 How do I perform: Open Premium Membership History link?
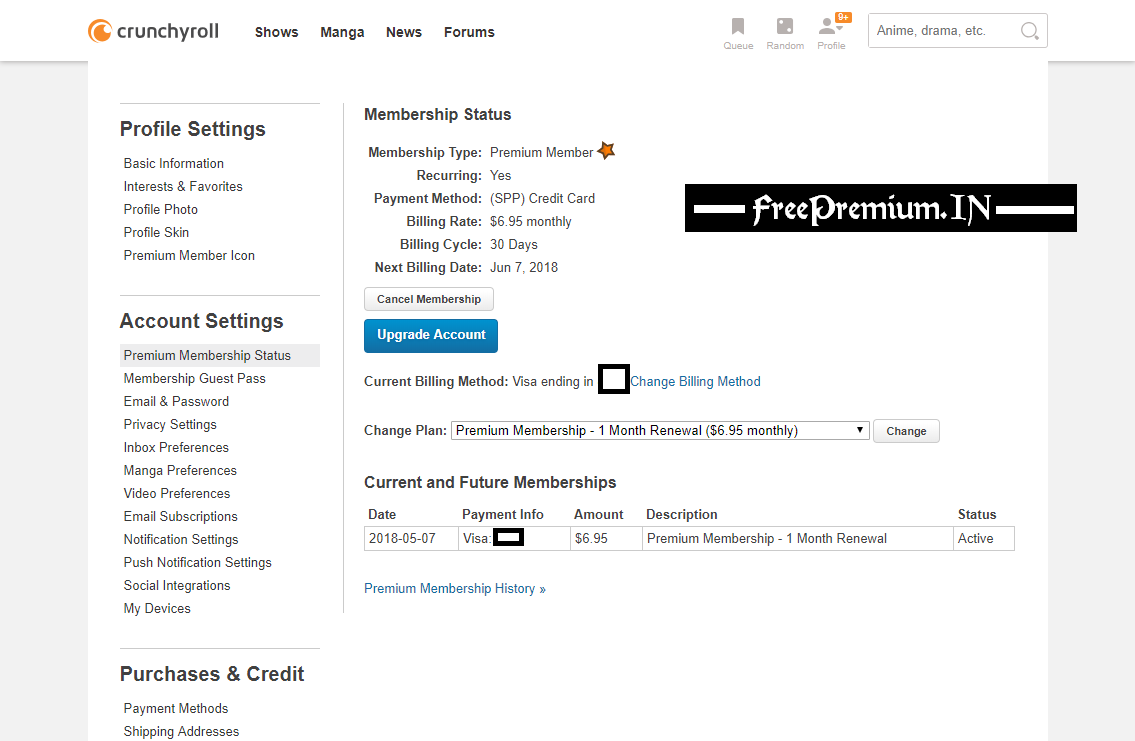tap(455, 588)
